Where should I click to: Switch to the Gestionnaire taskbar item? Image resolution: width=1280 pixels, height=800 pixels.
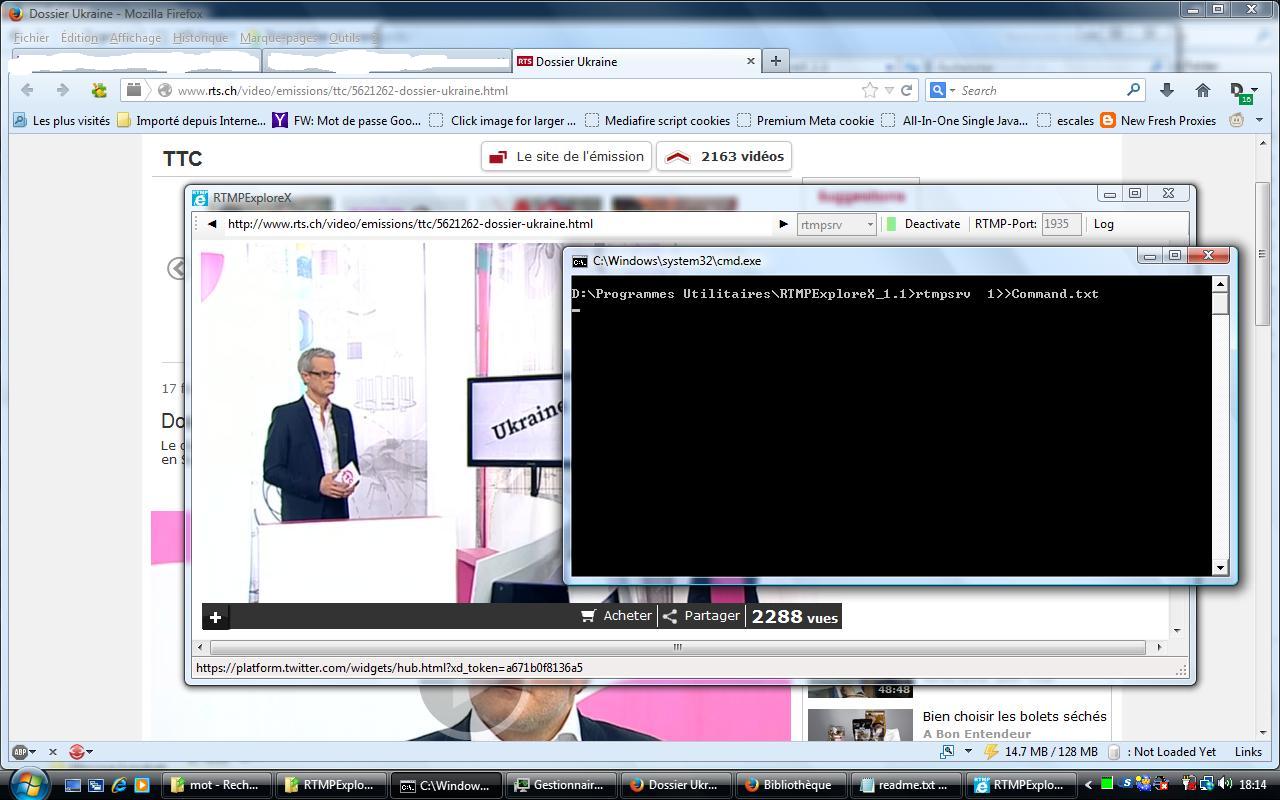560,785
